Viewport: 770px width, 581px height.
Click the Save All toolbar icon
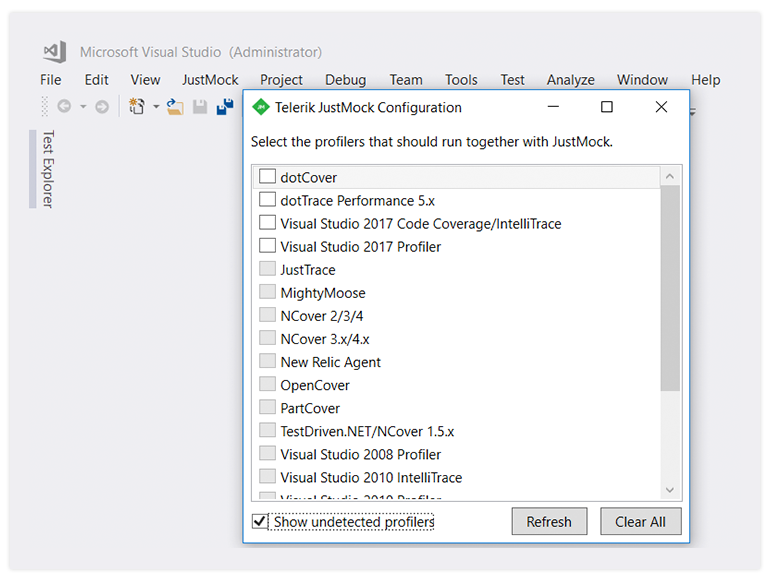click(x=225, y=107)
